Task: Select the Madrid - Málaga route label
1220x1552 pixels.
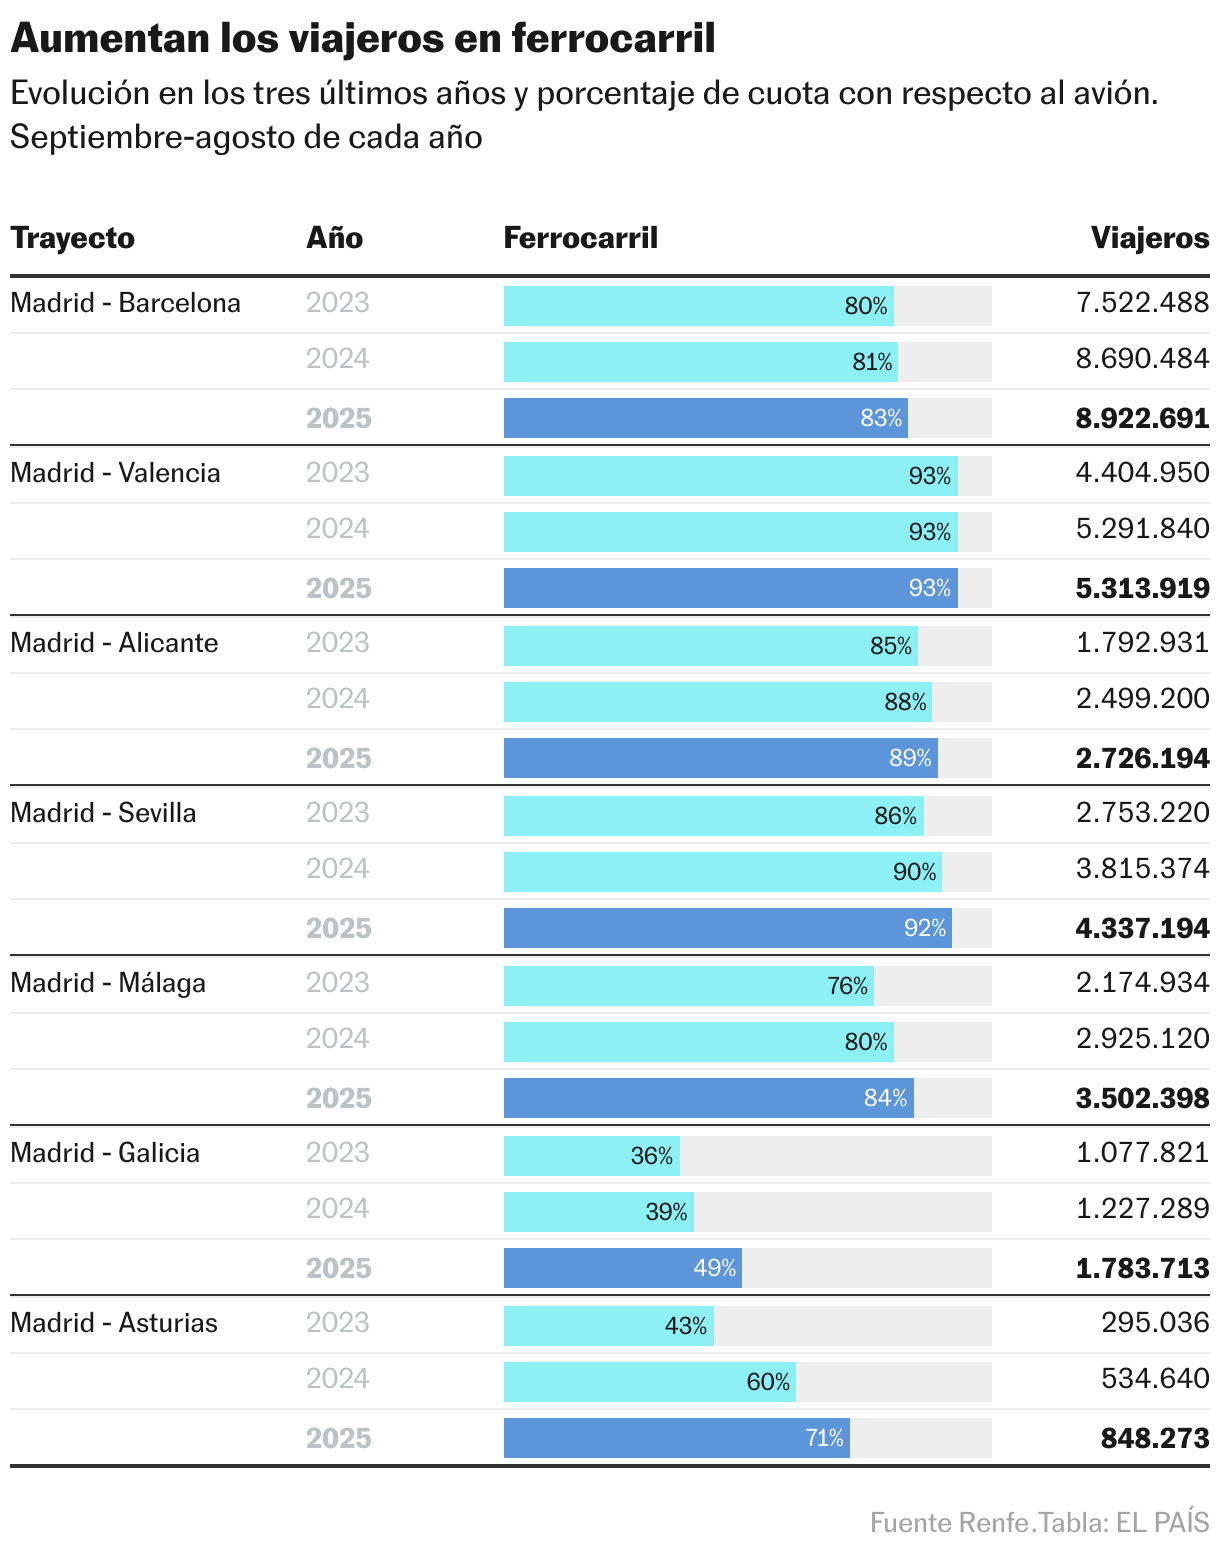Action: 108,983
